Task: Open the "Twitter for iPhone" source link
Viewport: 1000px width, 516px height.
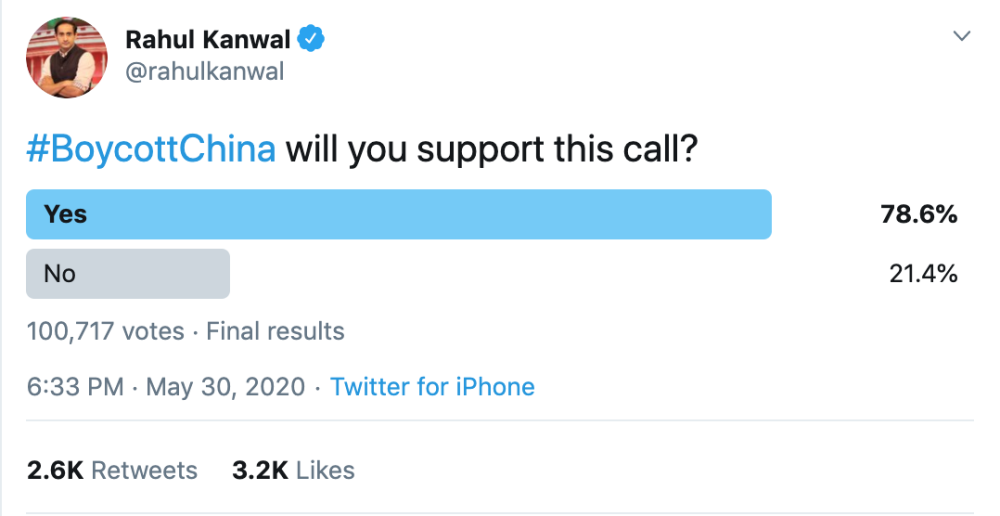Action: 432,387
